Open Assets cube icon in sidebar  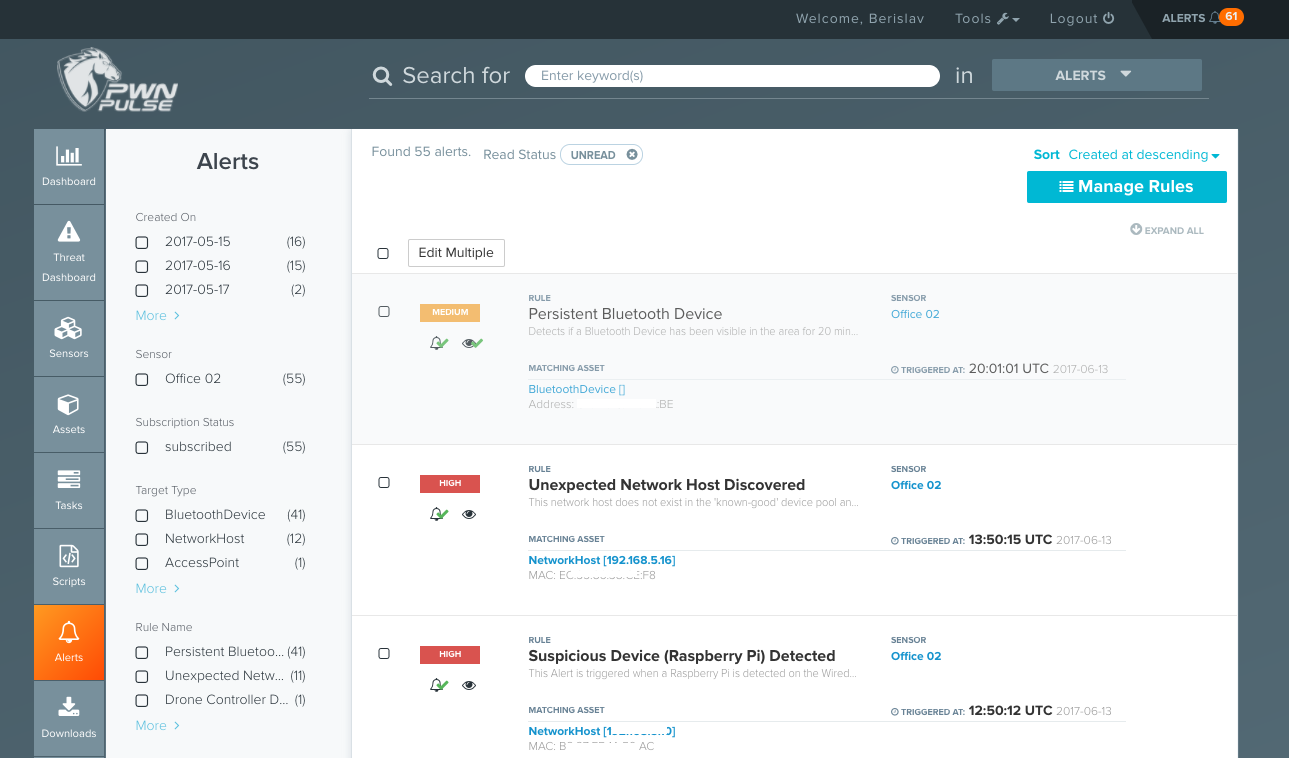click(x=68, y=404)
